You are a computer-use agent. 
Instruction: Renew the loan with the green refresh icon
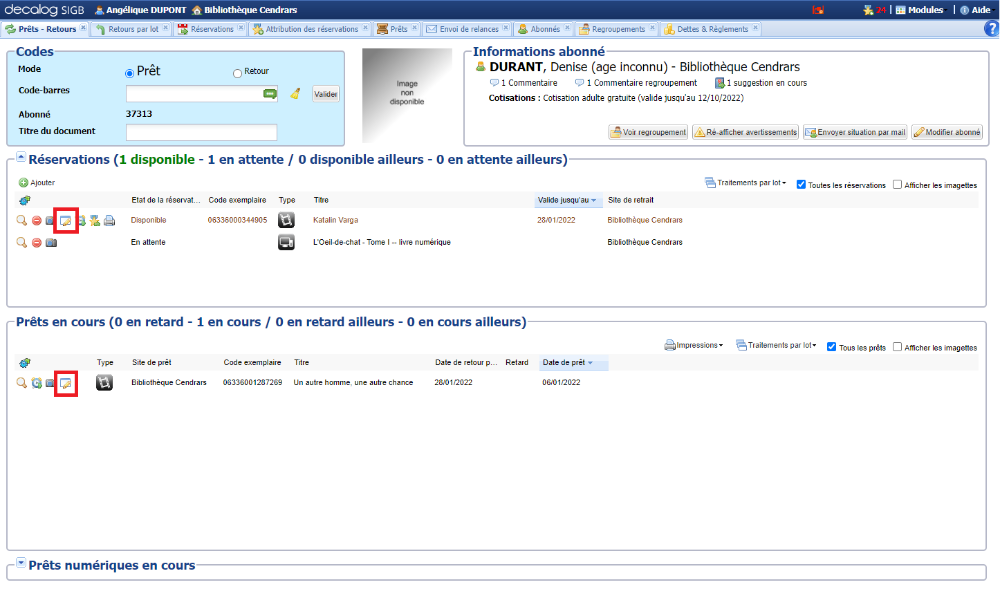pos(36,382)
